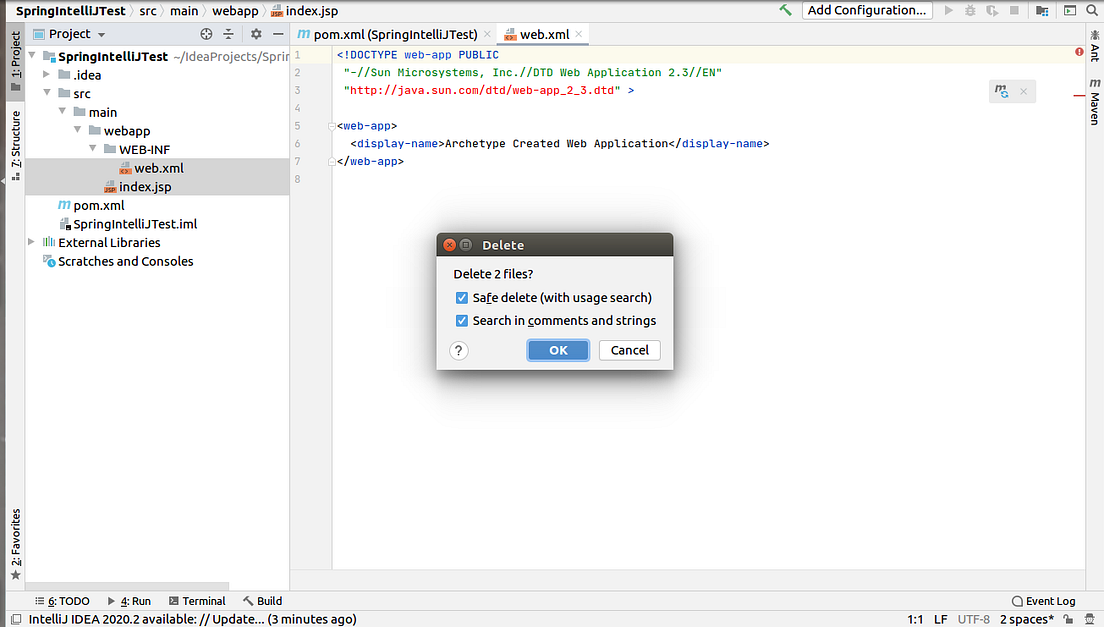The image size is (1104, 627).
Task: Confirm deletion by clicking OK
Action: point(558,350)
